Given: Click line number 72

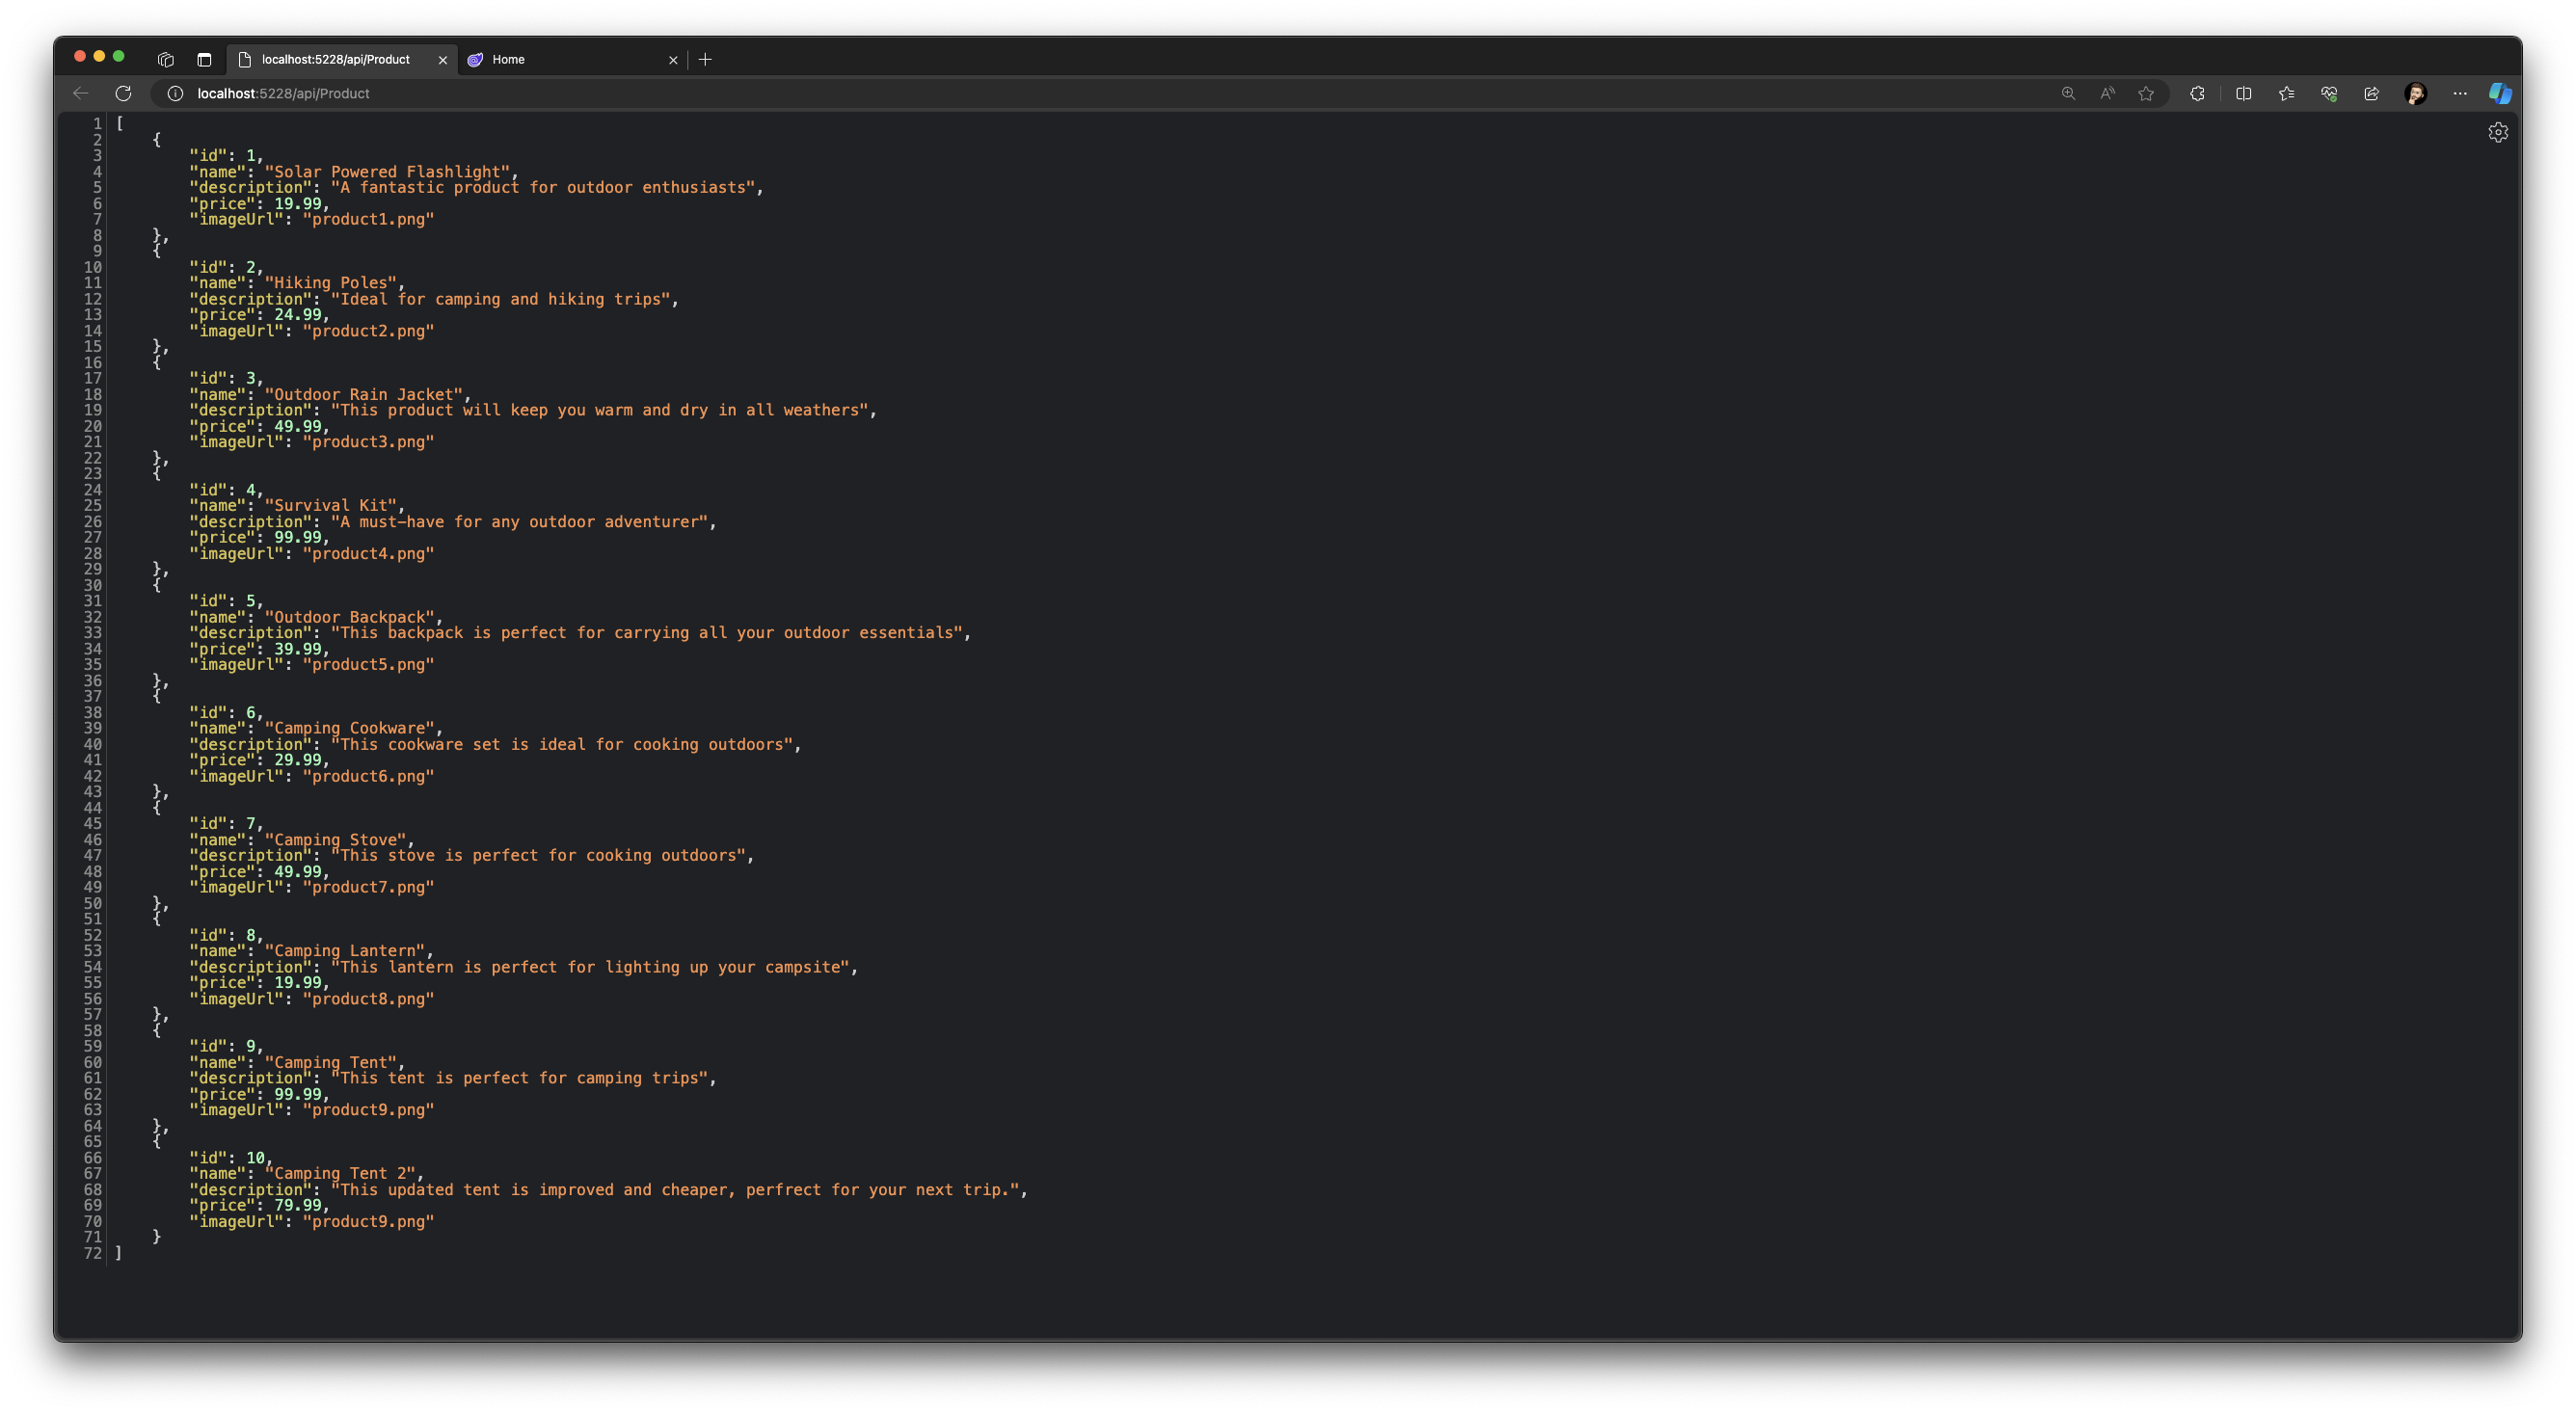Looking at the screenshot, I should click(x=92, y=1253).
